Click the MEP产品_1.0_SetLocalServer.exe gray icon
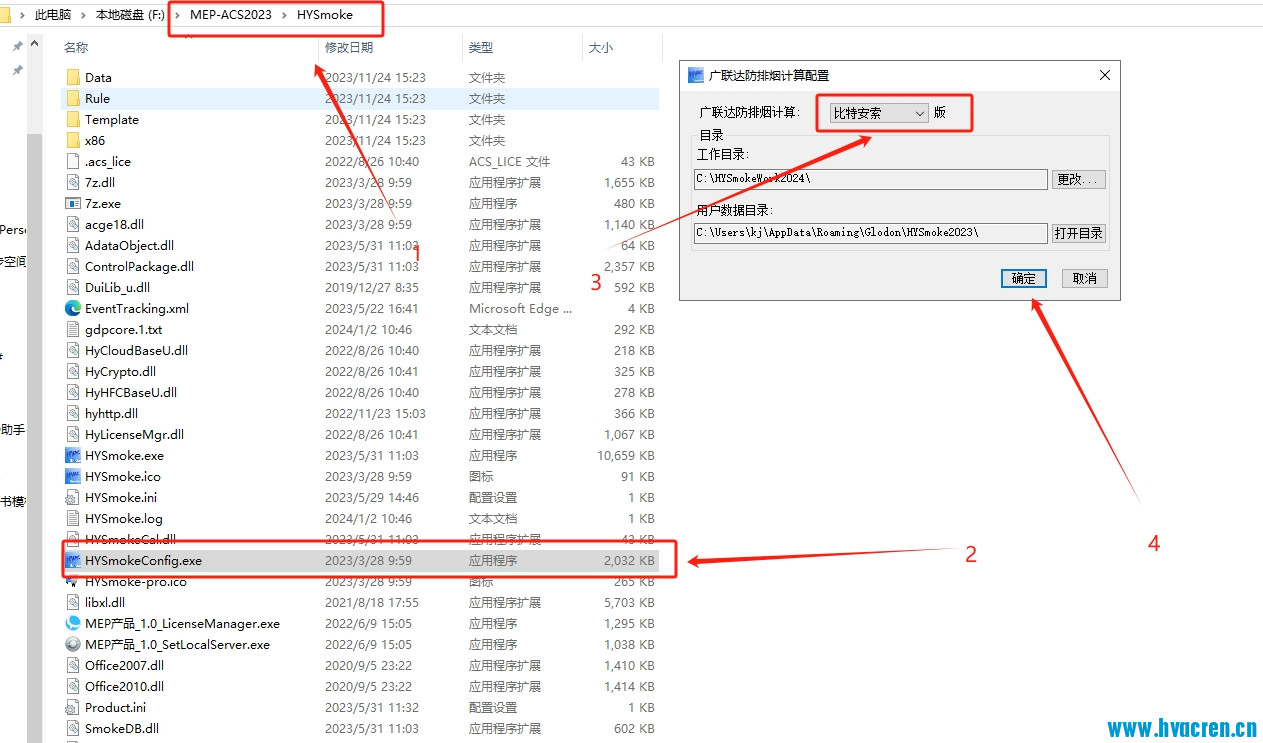 [71, 644]
